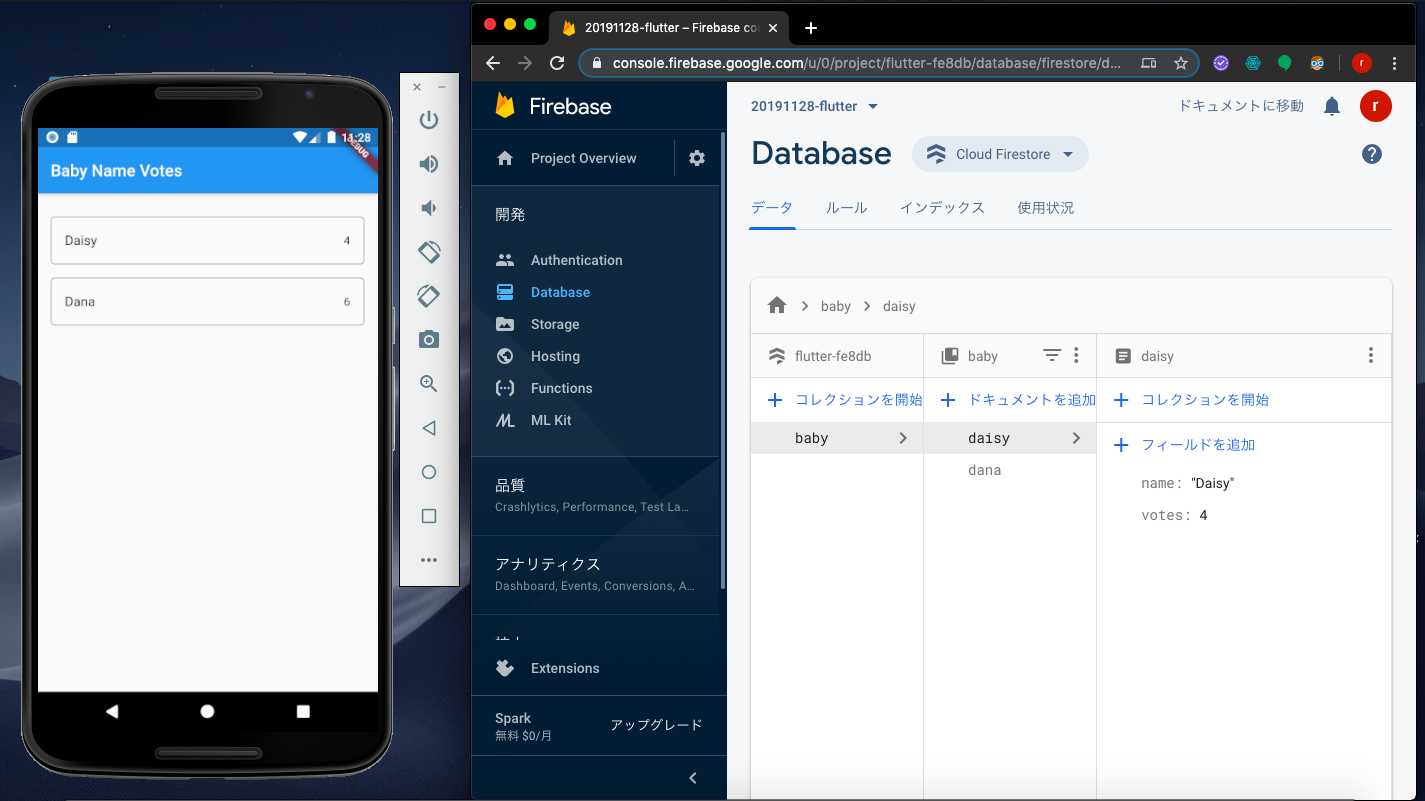Click Firestore home breadcrumb icon
This screenshot has width=1425, height=801.
tap(777, 305)
